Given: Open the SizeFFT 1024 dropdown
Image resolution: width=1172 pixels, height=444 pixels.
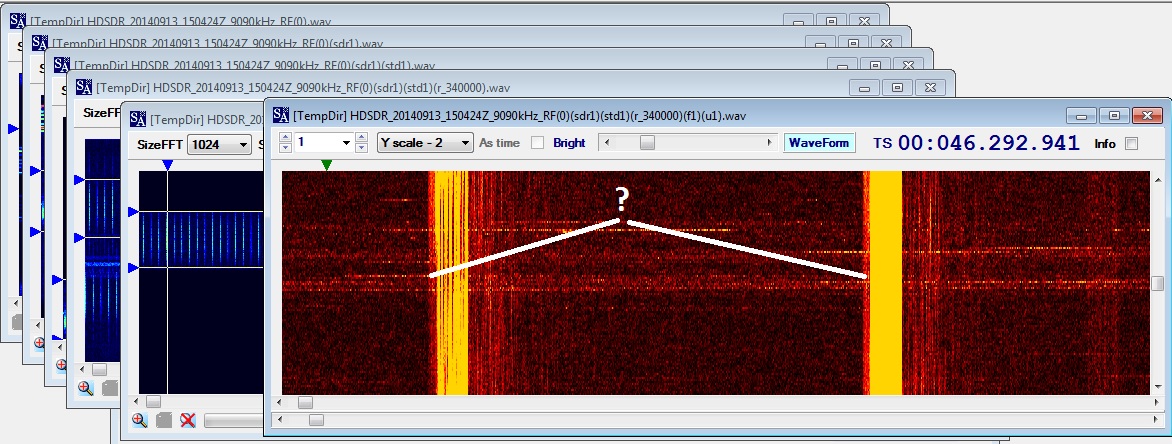Looking at the screenshot, I should tap(219, 144).
